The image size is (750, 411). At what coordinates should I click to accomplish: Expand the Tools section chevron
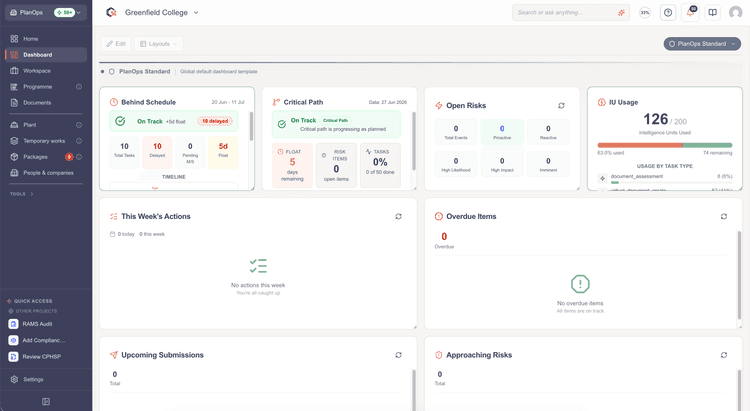32,194
